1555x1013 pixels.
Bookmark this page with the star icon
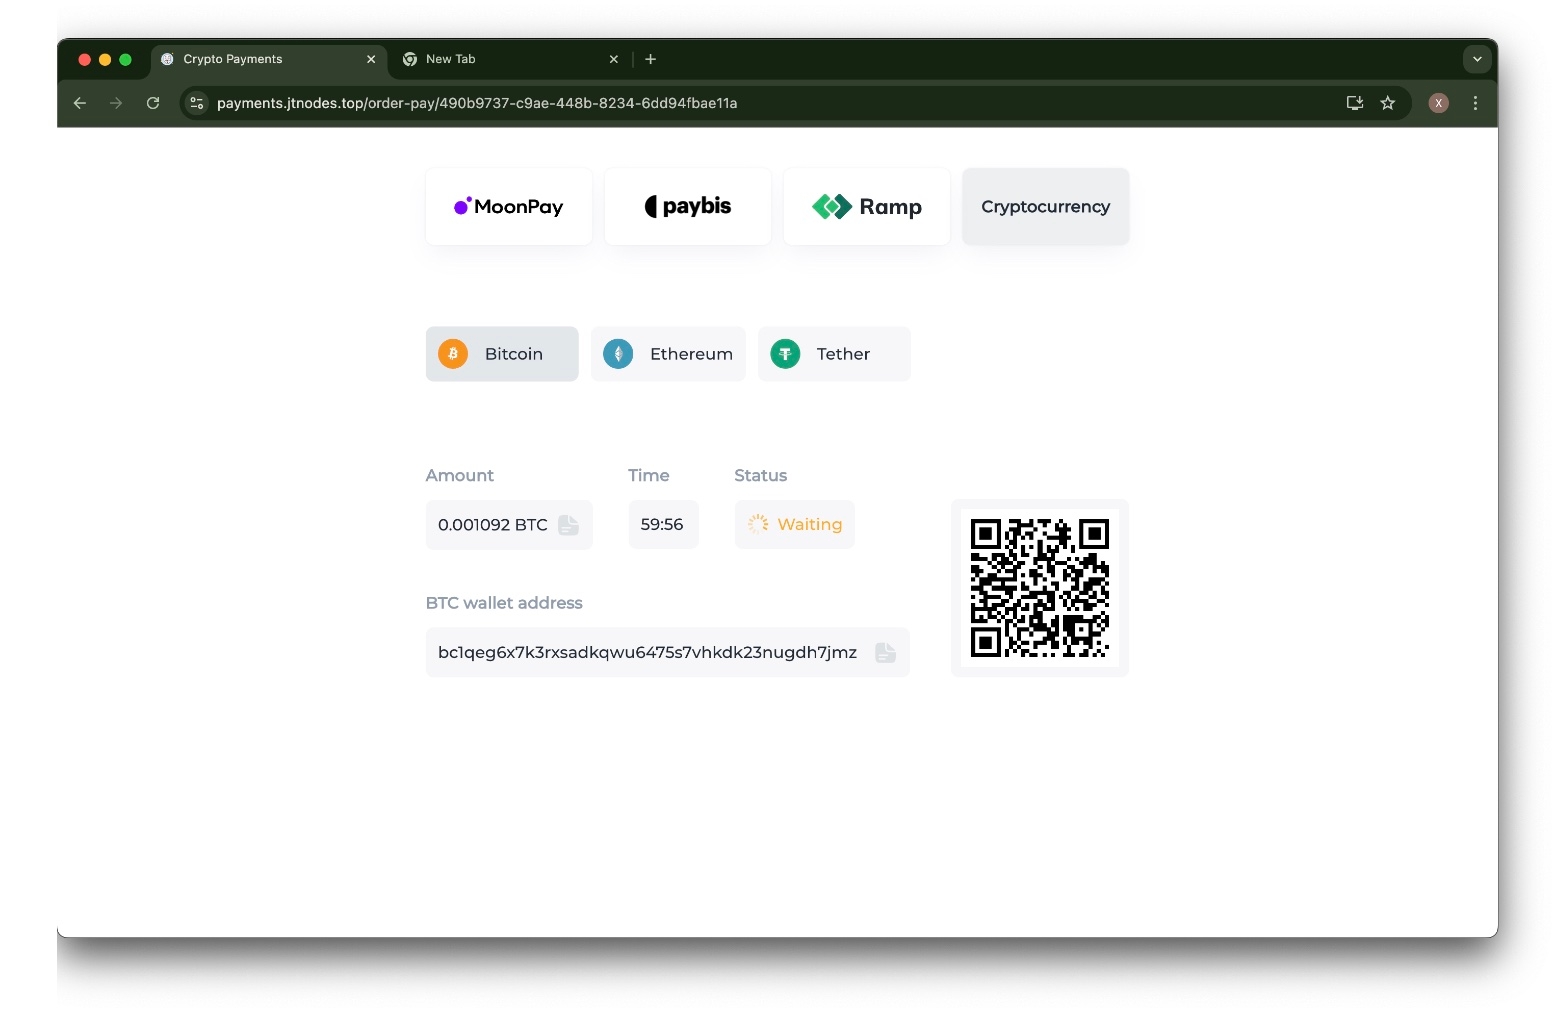click(1388, 103)
